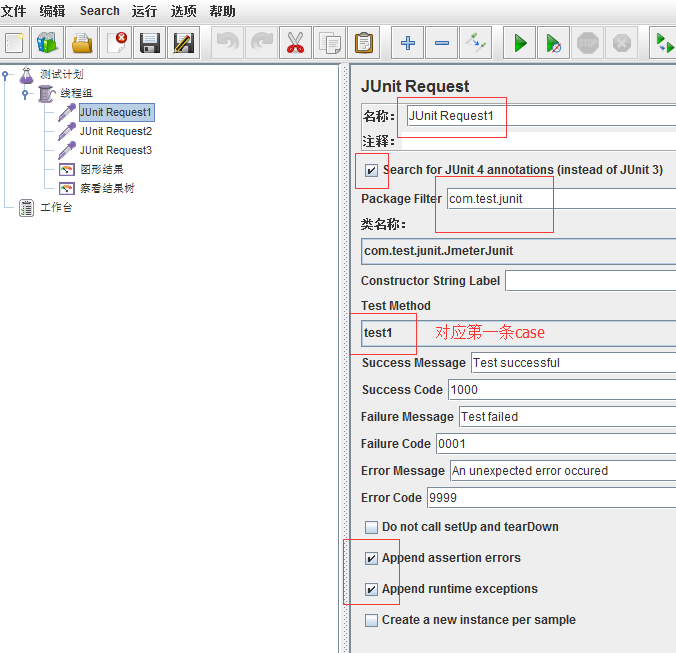Select 工作台 in the tree

coord(56,208)
